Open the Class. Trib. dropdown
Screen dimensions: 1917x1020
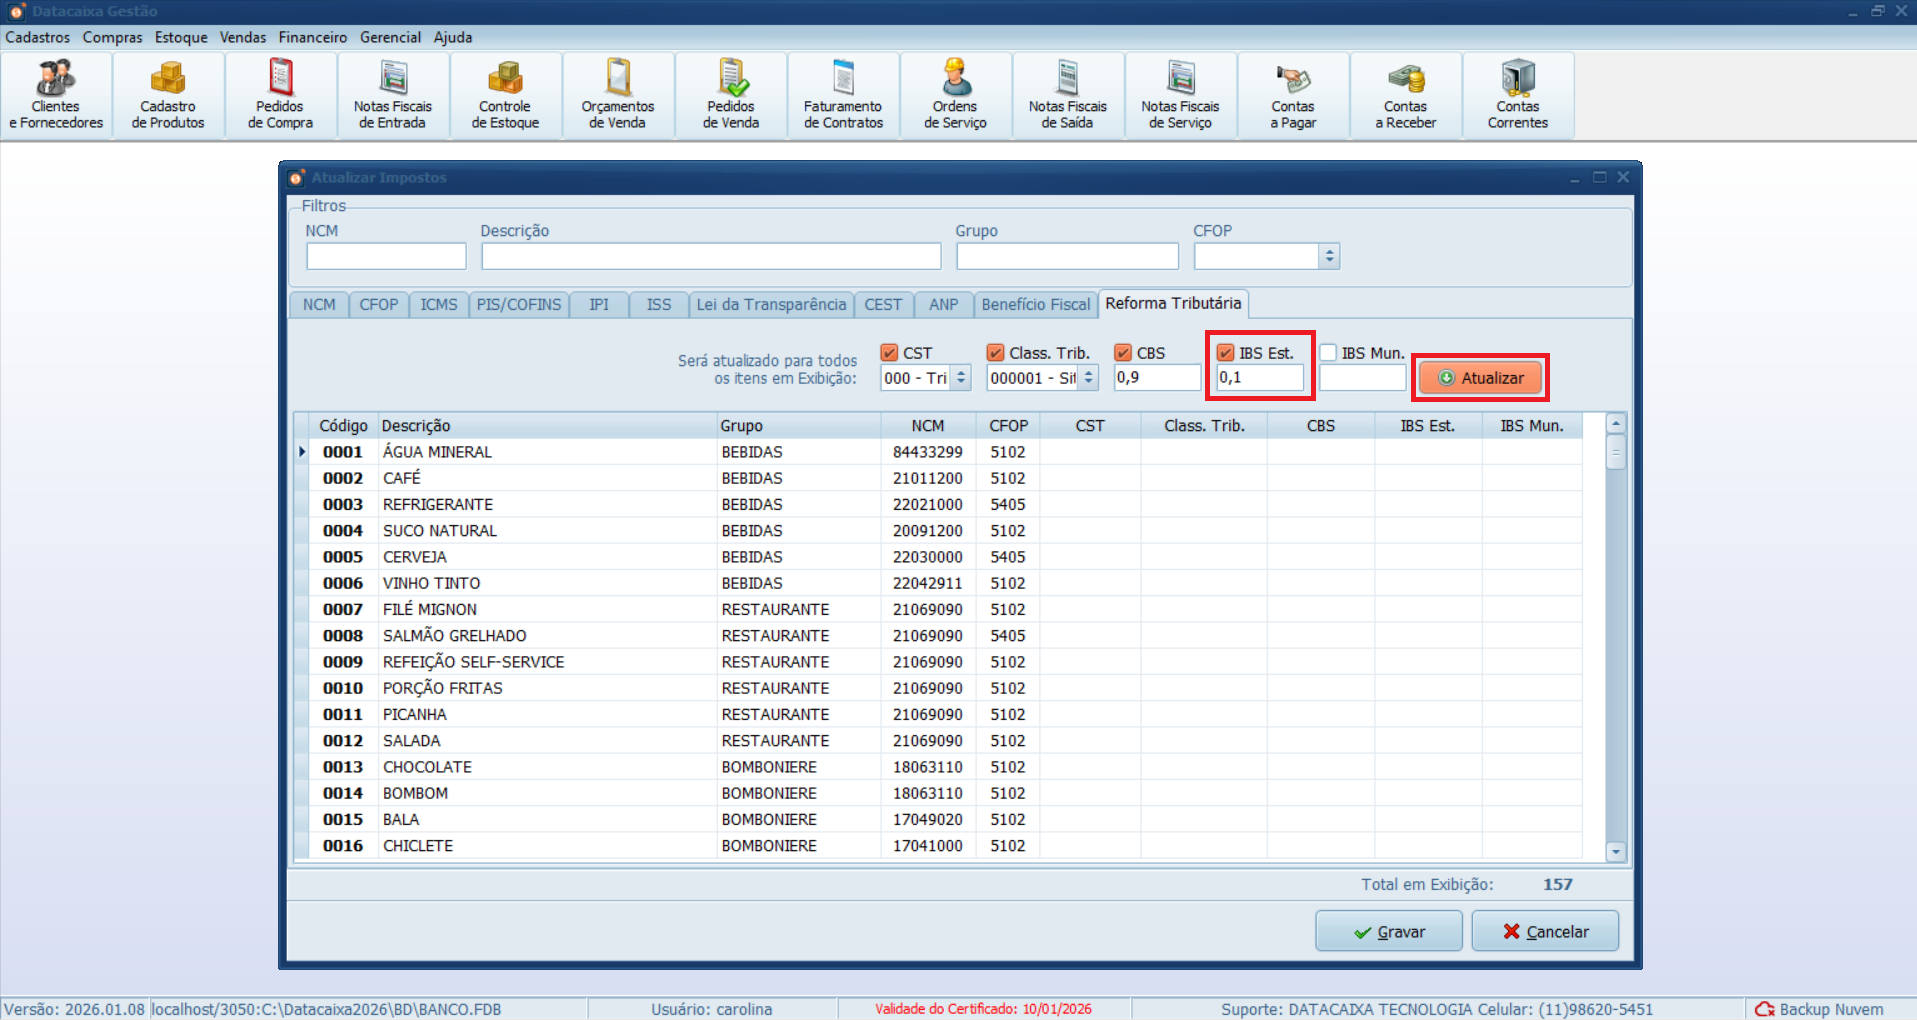[1089, 378]
